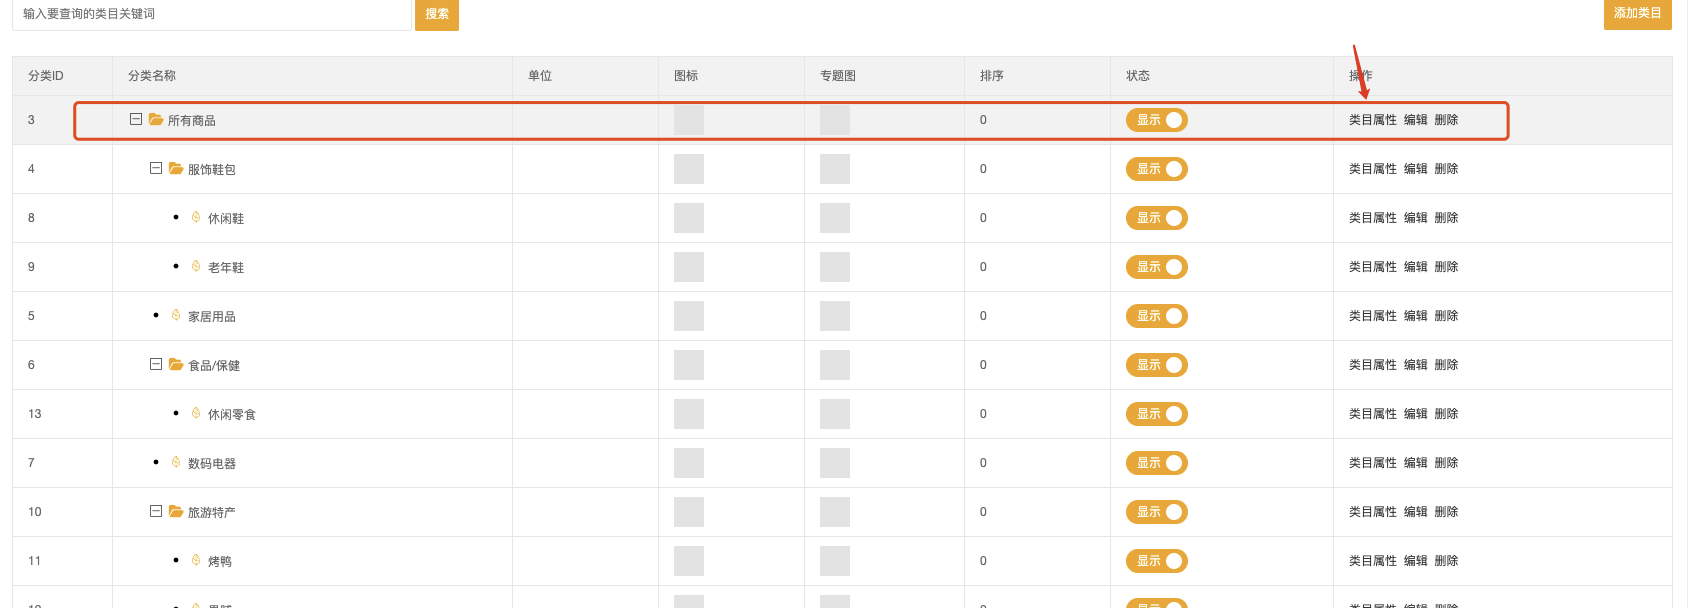Click 排序 column header
1688x608 pixels.
[x=991, y=76]
